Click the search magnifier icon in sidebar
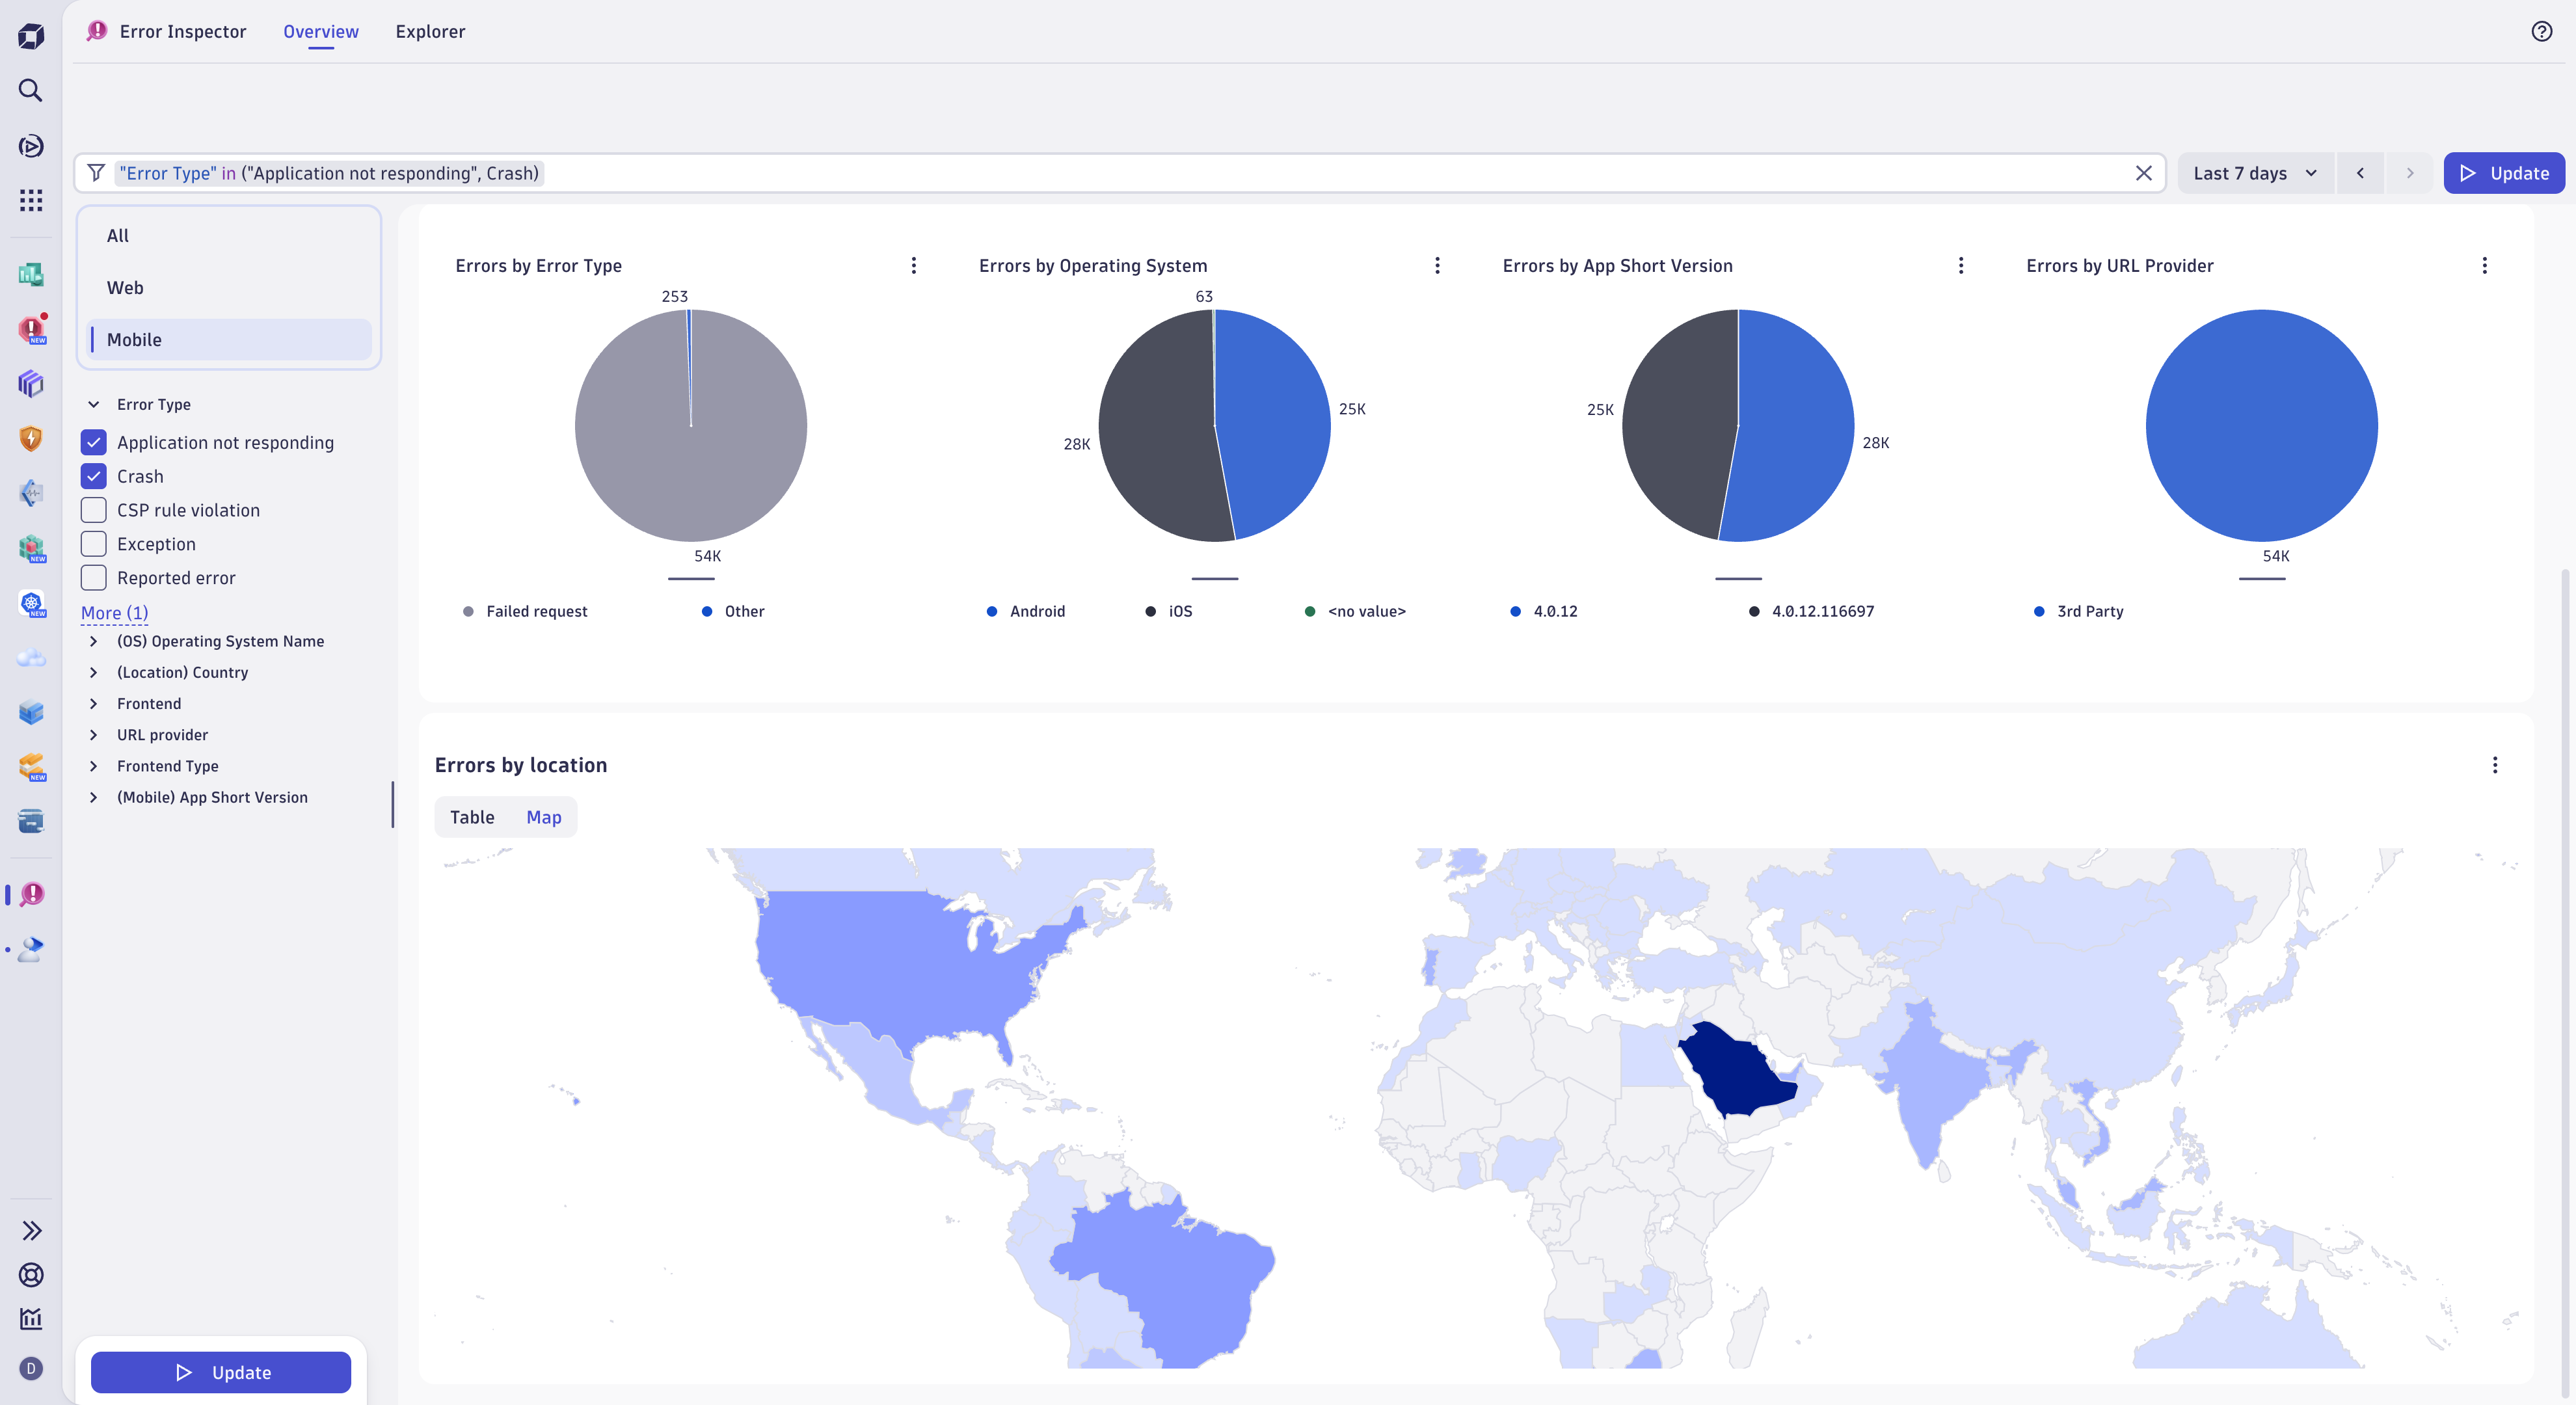Image resolution: width=2576 pixels, height=1405 pixels. point(31,91)
